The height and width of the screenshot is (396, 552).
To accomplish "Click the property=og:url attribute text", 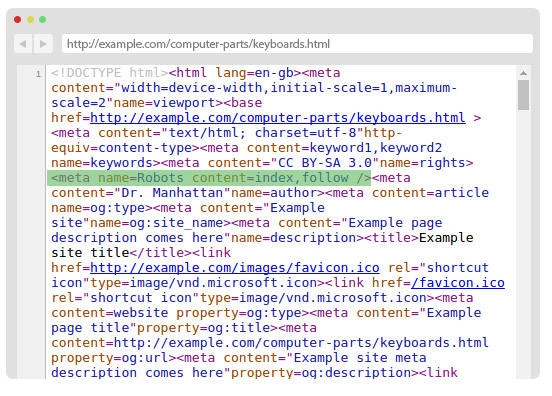I will point(109,358).
